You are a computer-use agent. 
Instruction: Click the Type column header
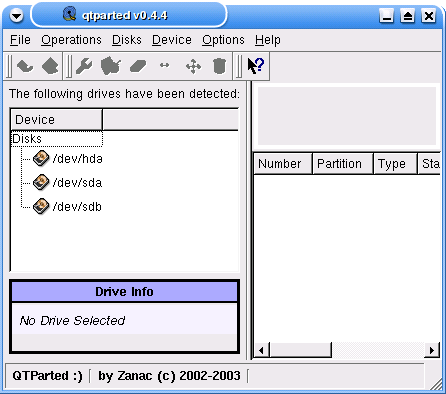pos(395,164)
